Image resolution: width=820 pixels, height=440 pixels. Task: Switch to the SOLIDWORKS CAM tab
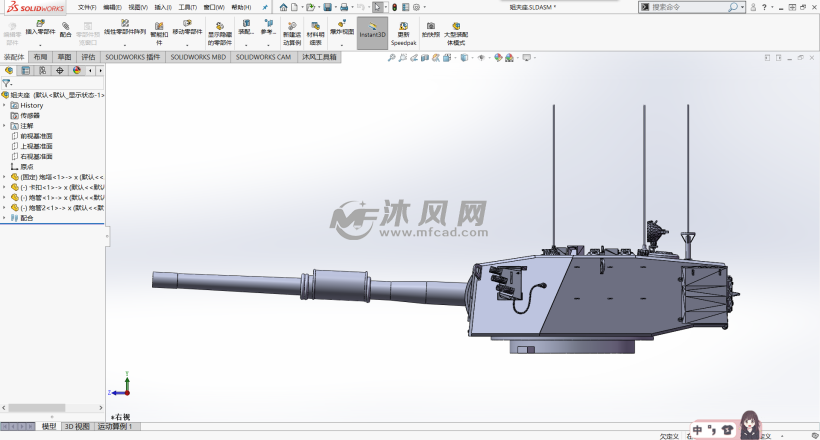coord(266,58)
